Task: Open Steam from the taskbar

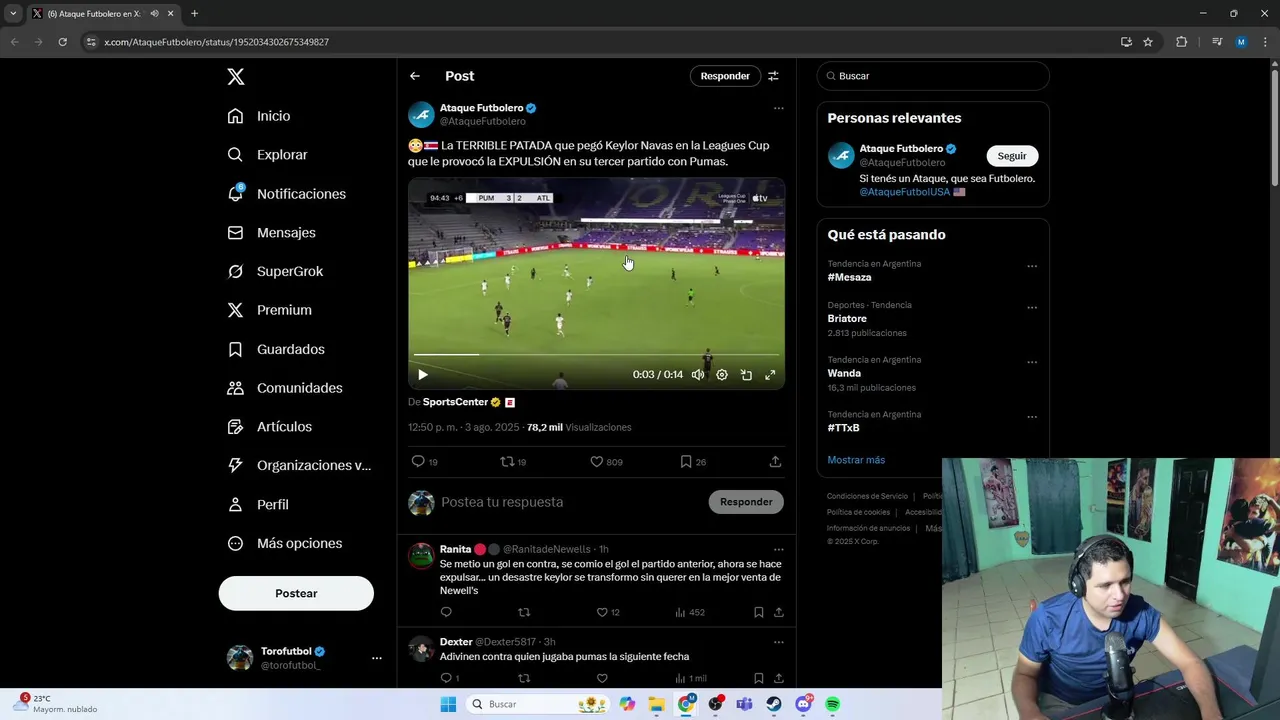Action: (x=774, y=704)
